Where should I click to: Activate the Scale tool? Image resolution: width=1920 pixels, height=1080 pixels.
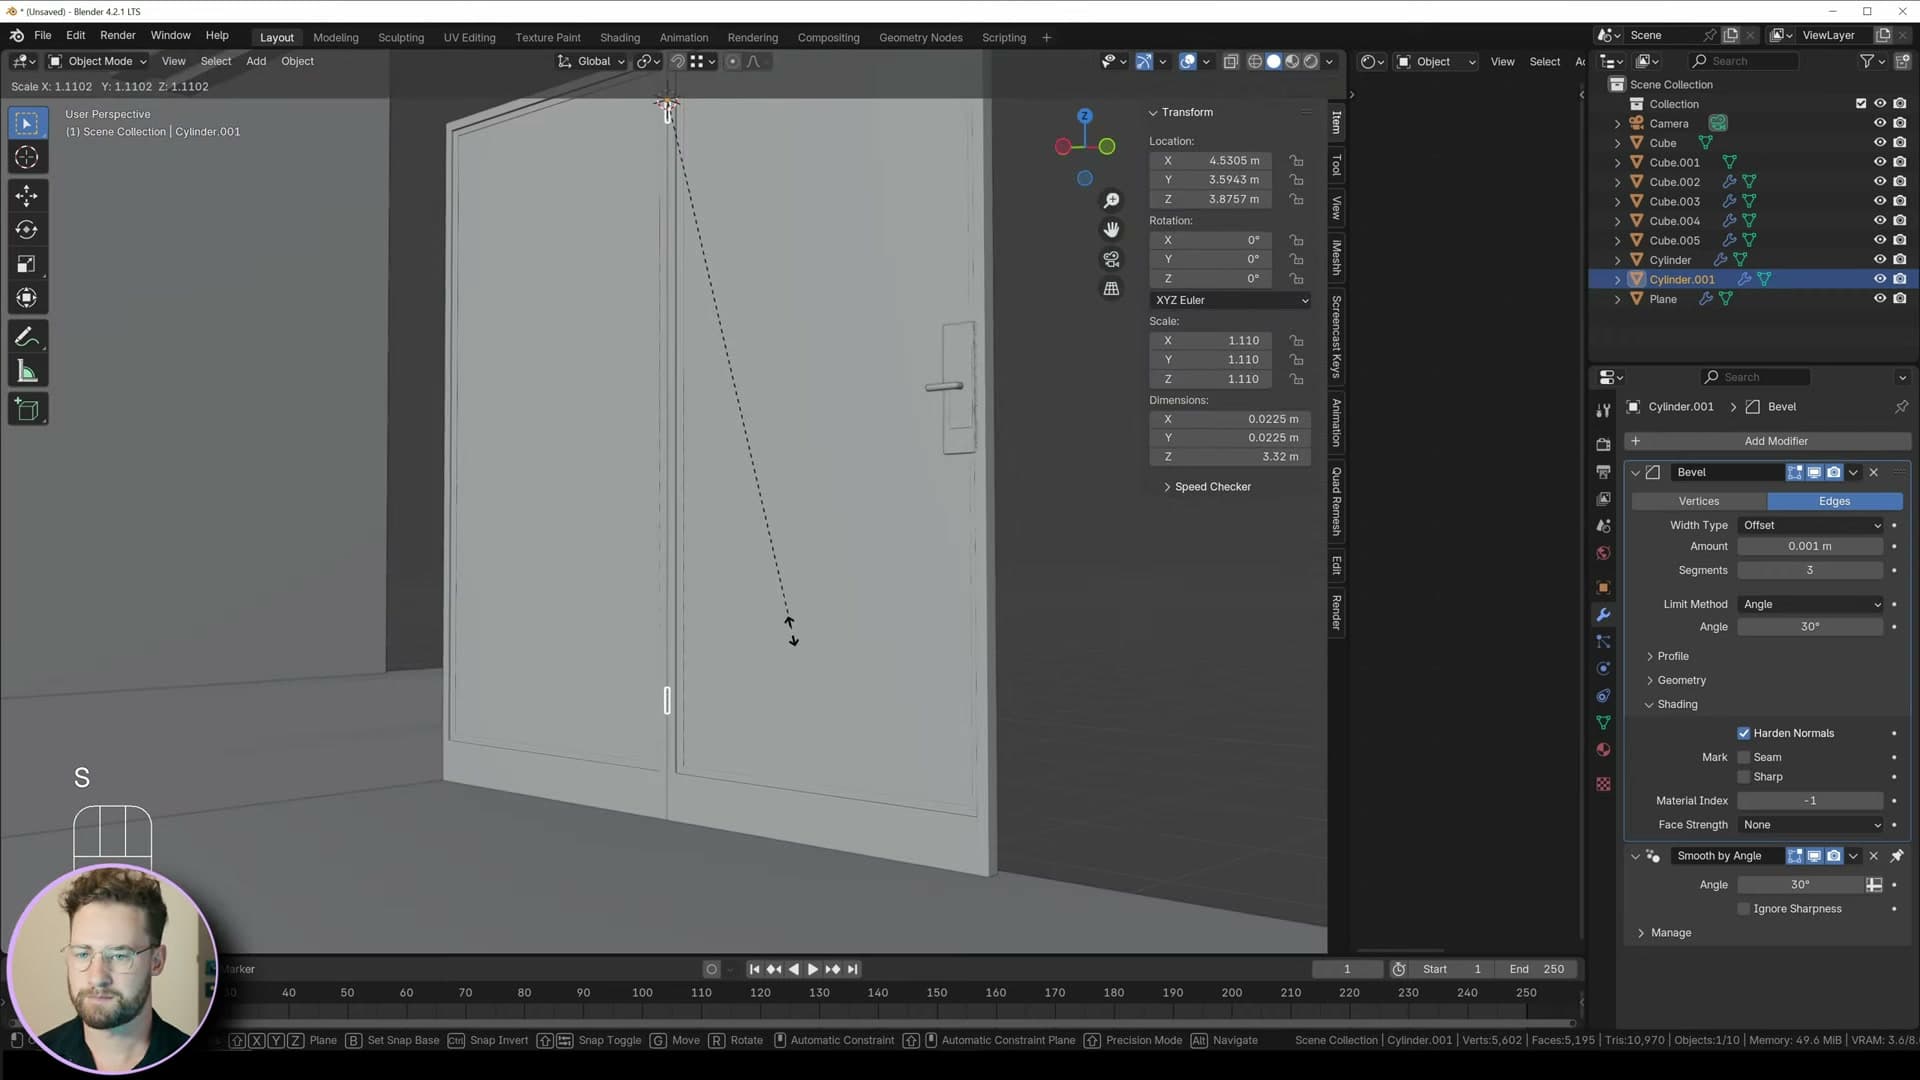click(27, 264)
